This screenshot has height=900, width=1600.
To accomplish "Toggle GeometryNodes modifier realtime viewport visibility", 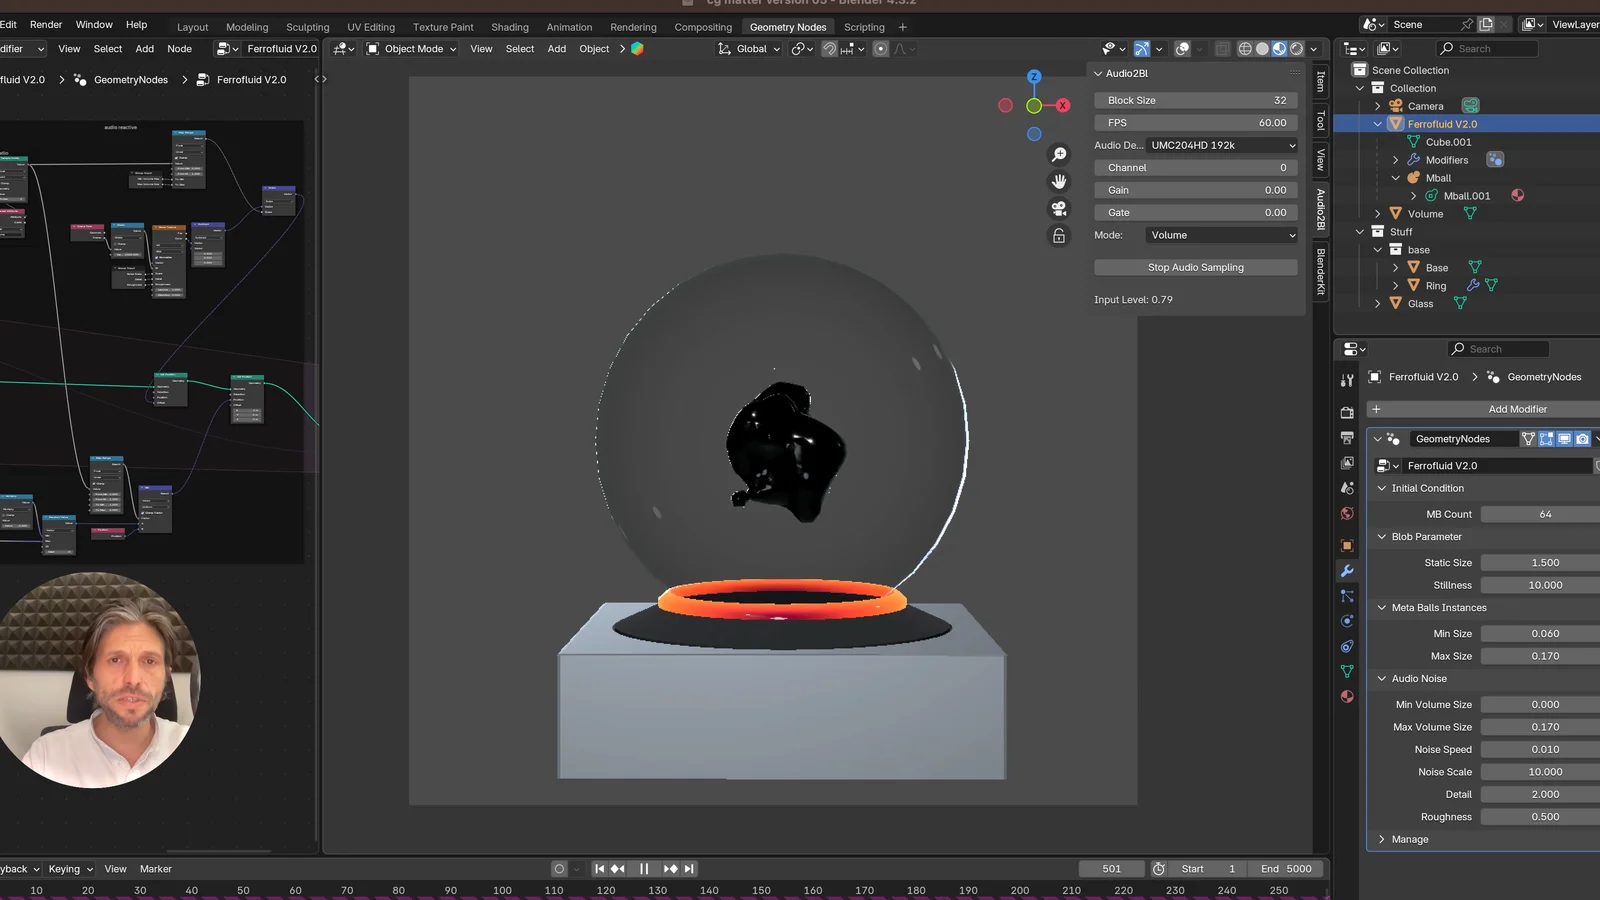I will point(1564,439).
